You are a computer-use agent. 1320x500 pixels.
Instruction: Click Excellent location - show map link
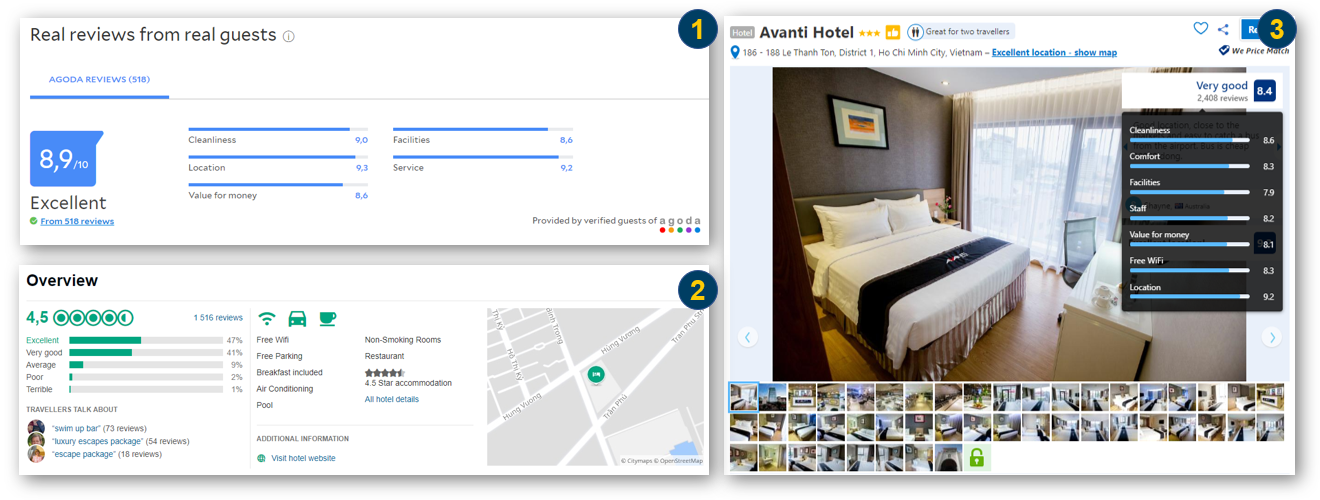coord(1054,52)
